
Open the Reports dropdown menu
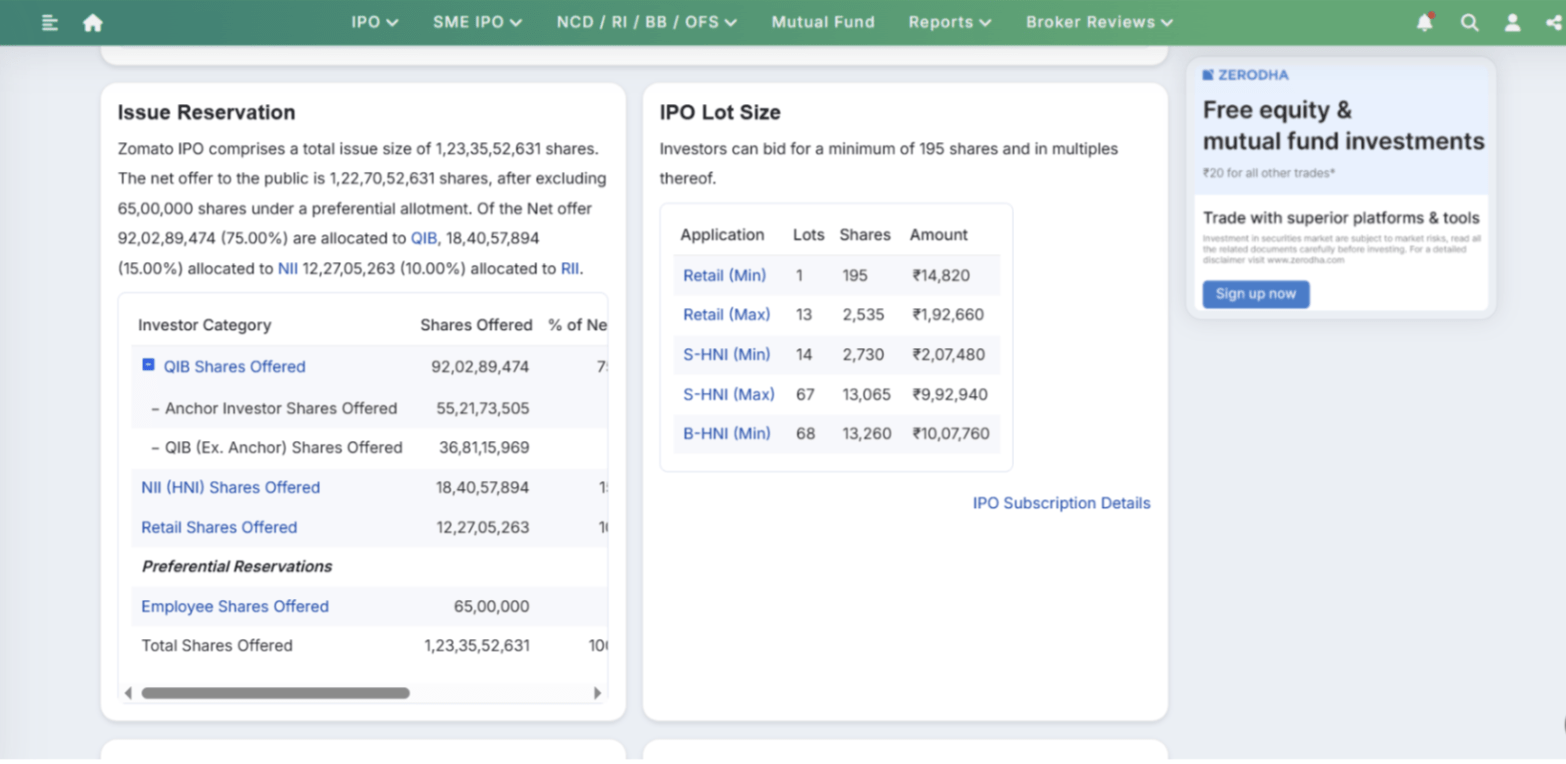click(950, 22)
